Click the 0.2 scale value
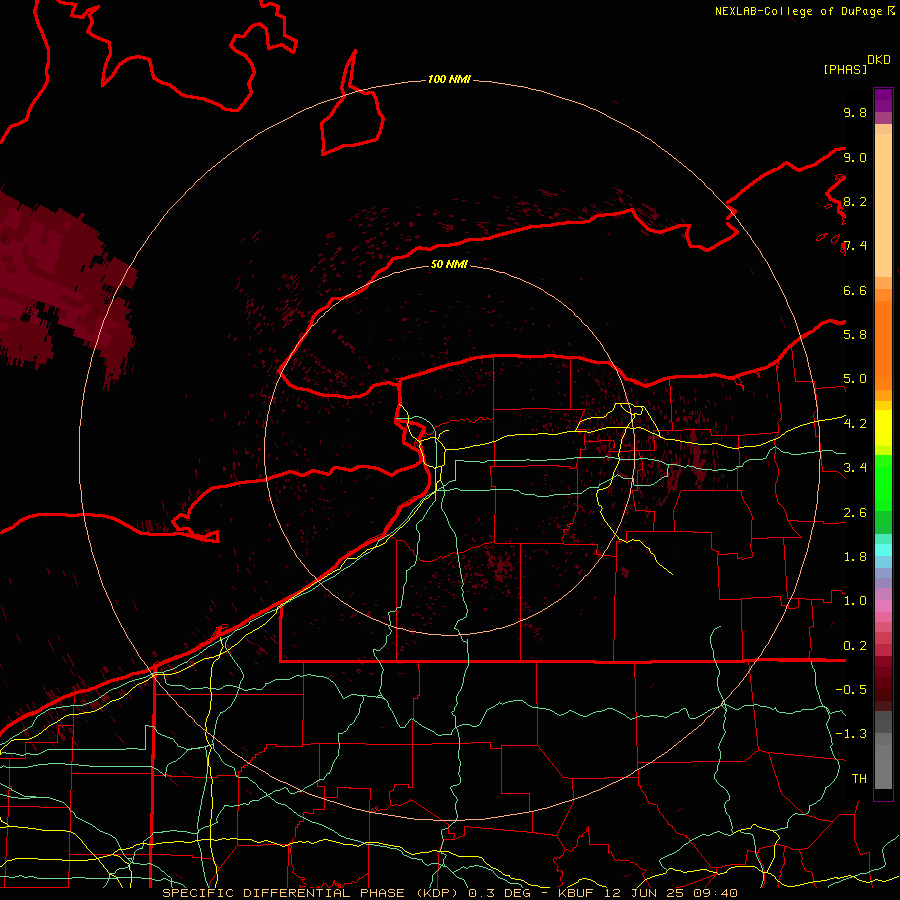Image resolution: width=900 pixels, height=900 pixels. tap(855, 646)
